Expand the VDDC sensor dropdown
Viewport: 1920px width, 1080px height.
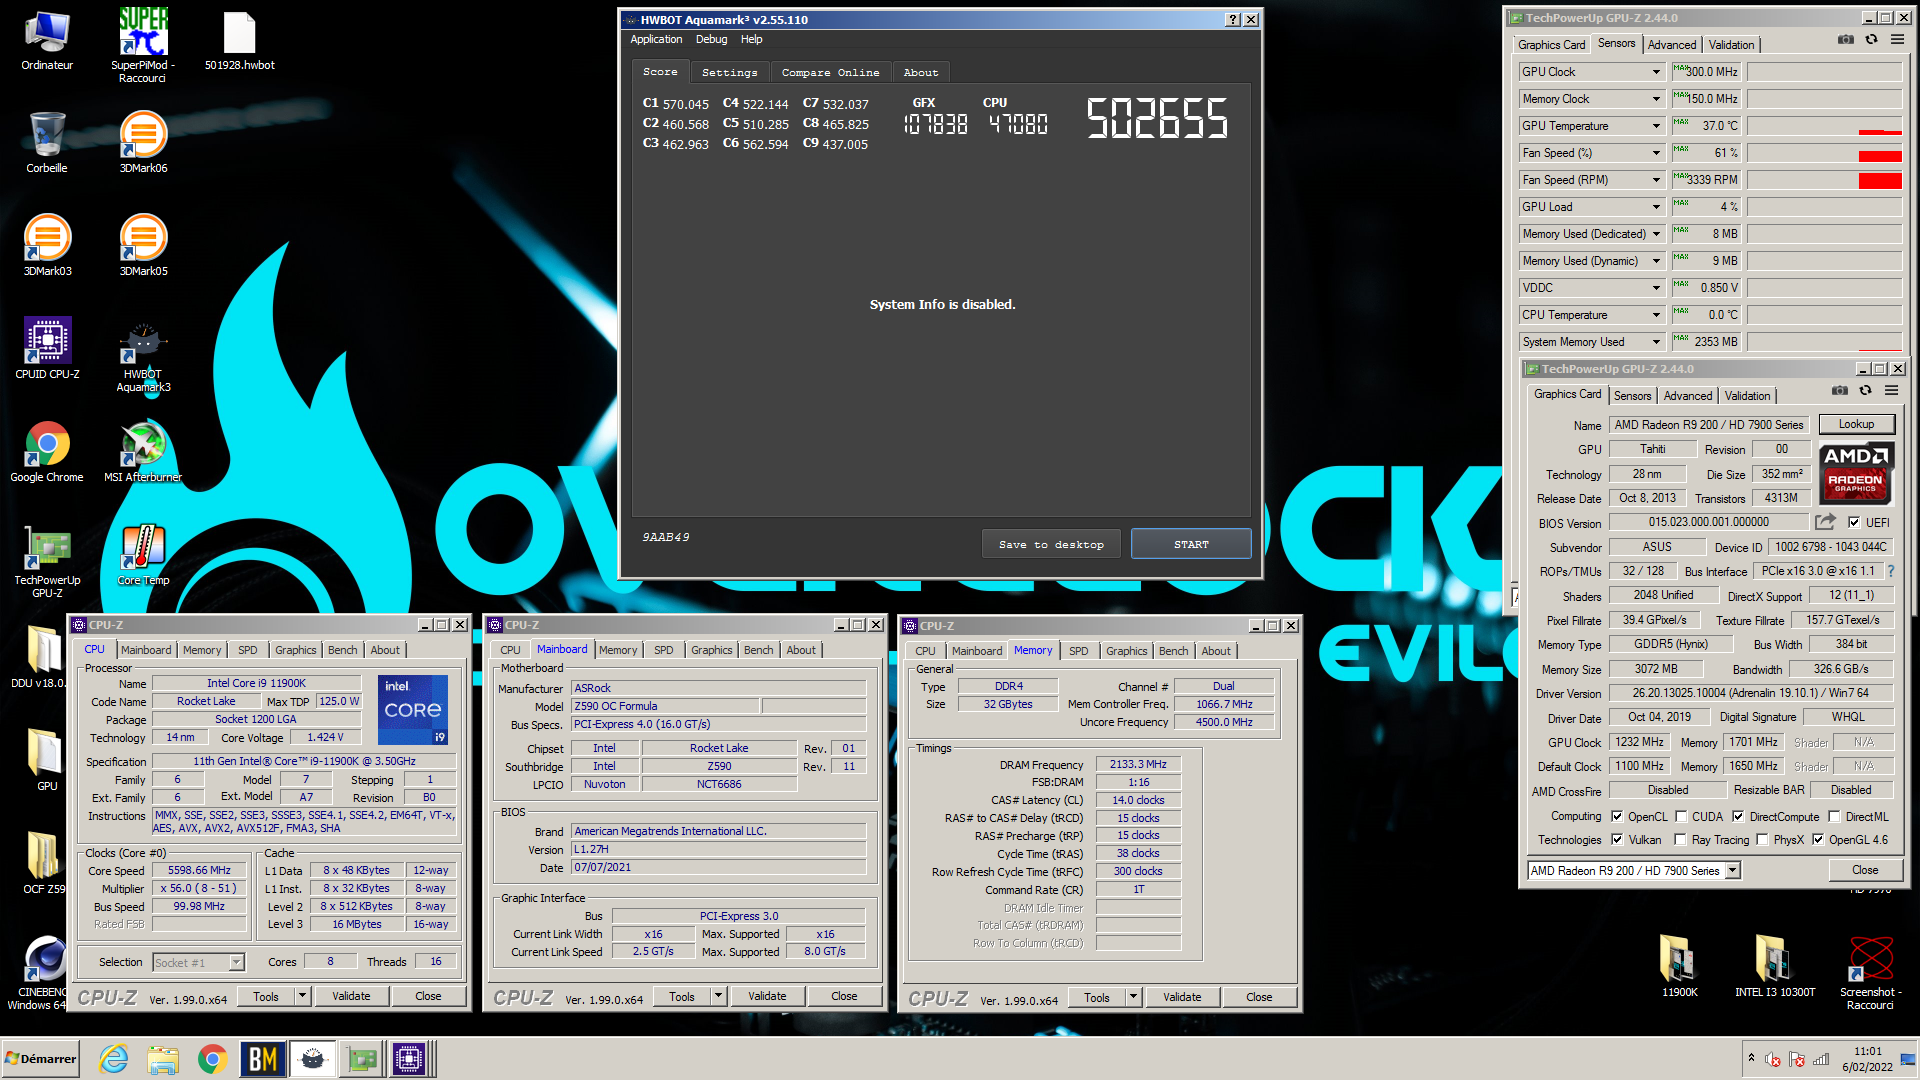(x=1656, y=288)
